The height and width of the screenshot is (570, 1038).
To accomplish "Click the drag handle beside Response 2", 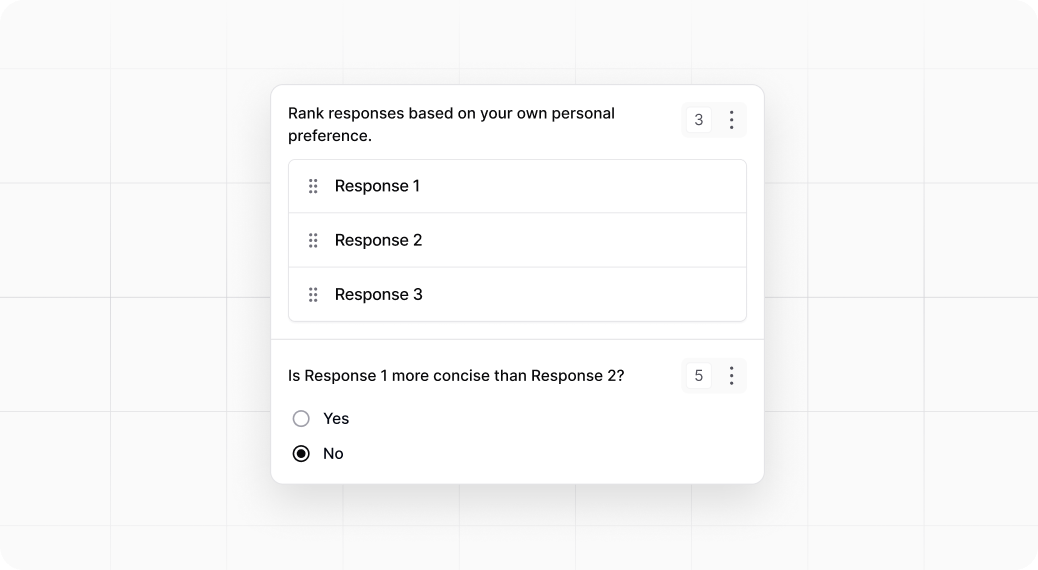I will coord(313,240).
